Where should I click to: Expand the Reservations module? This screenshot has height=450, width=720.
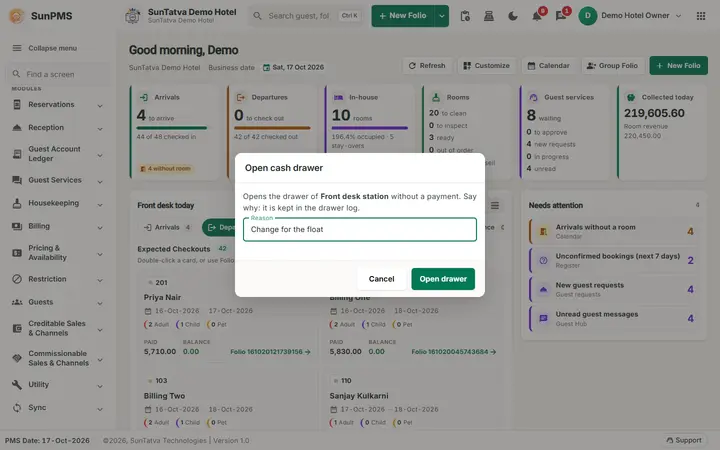57,105
